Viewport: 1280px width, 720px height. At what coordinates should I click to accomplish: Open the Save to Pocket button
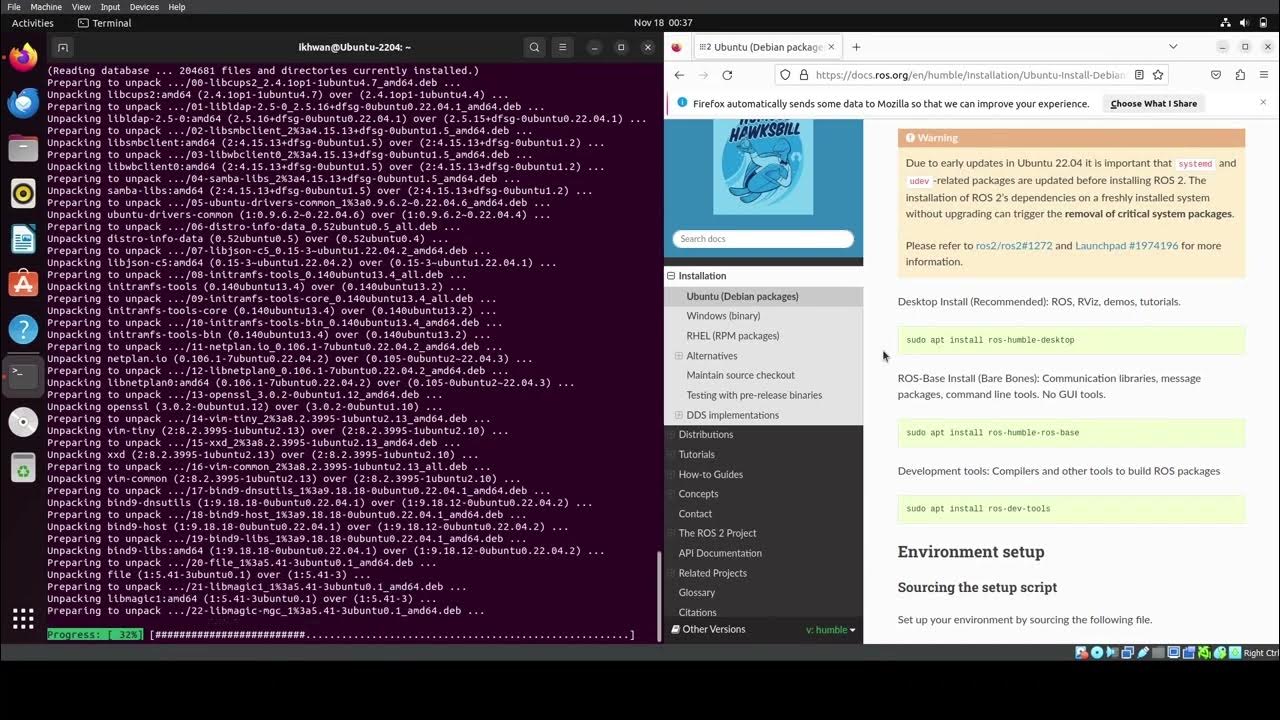[x=1216, y=75]
